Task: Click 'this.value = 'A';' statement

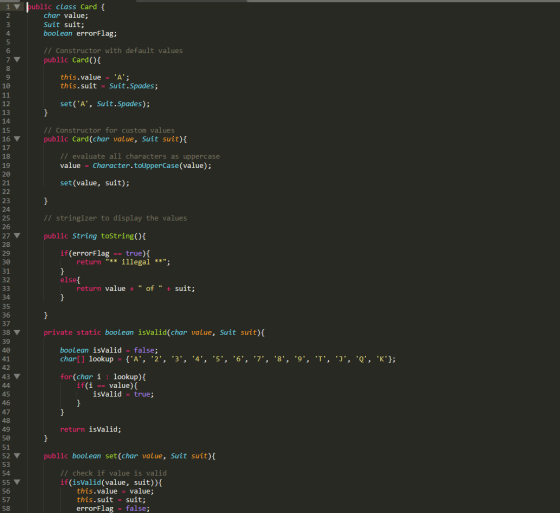Action: [x=95, y=77]
